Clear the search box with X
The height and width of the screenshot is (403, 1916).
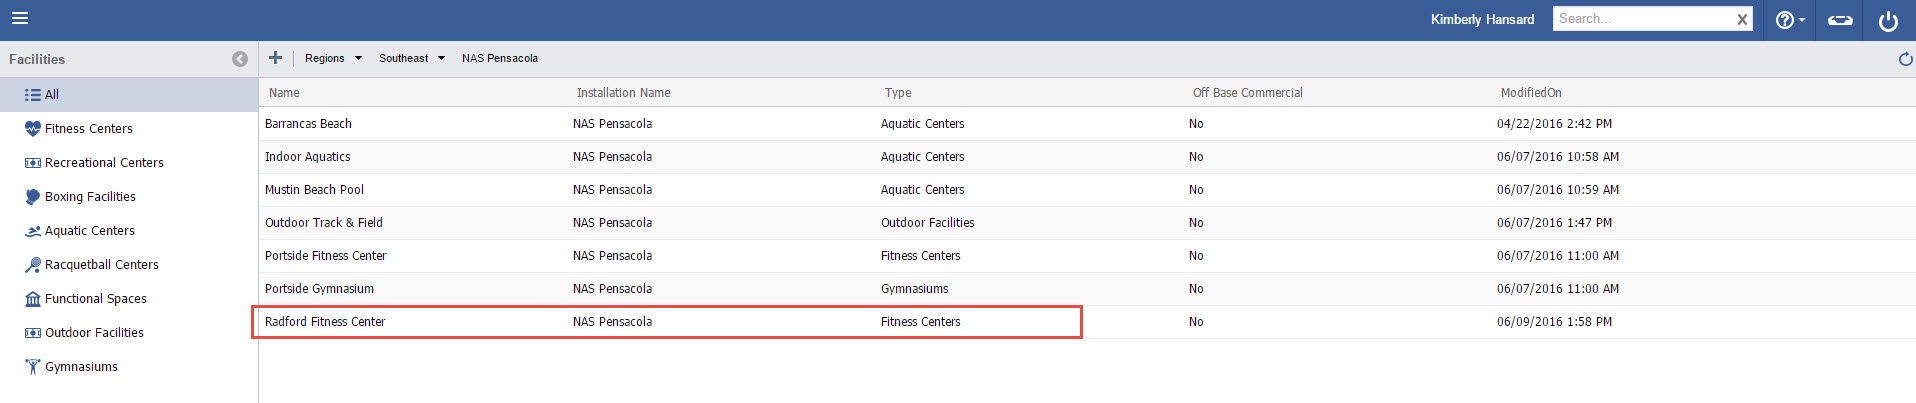pyautogui.click(x=1742, y=19)
